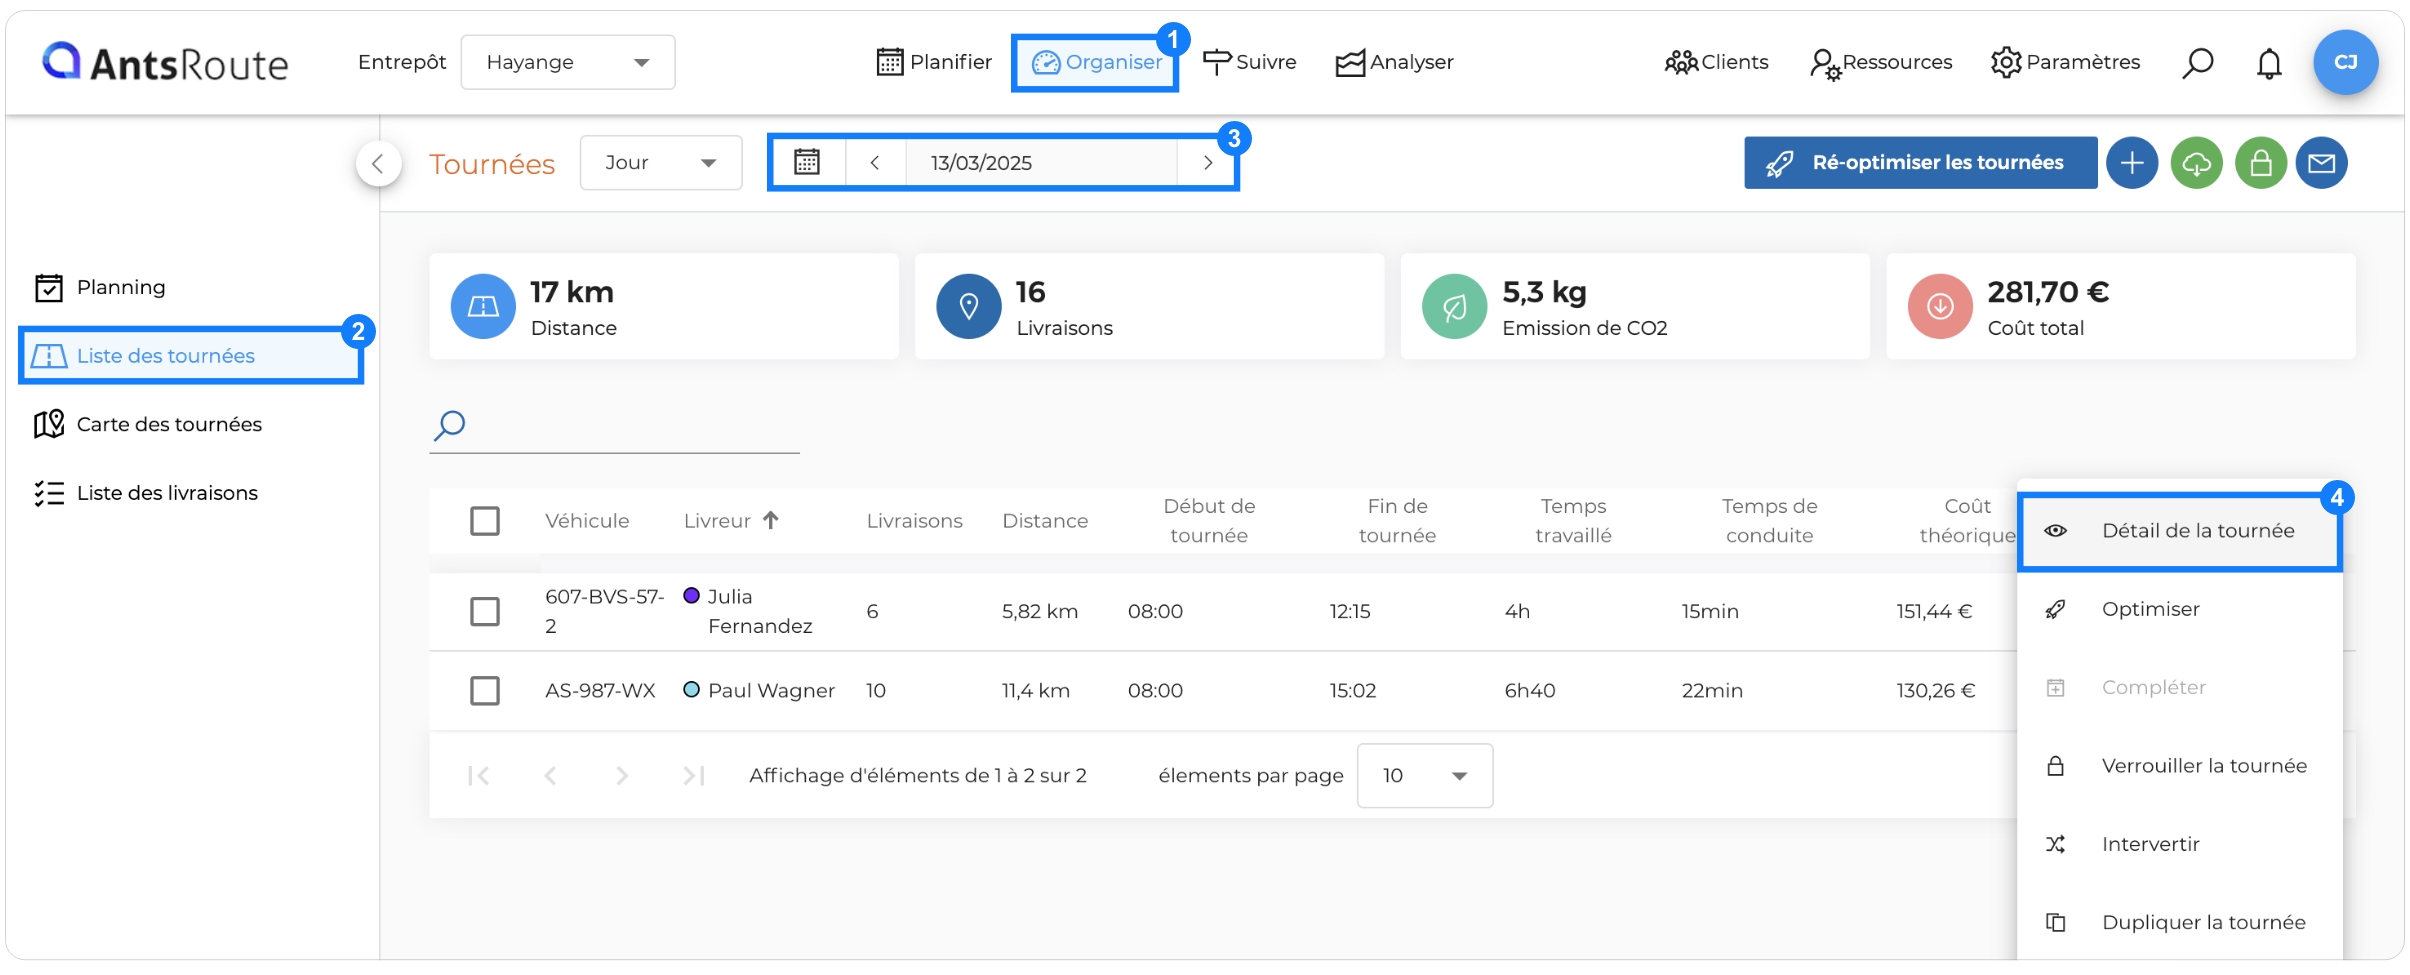Open the Entrepôt Hayange dropdown
2410x975 pixels.
pyautogui.click(x=567, y=62)
